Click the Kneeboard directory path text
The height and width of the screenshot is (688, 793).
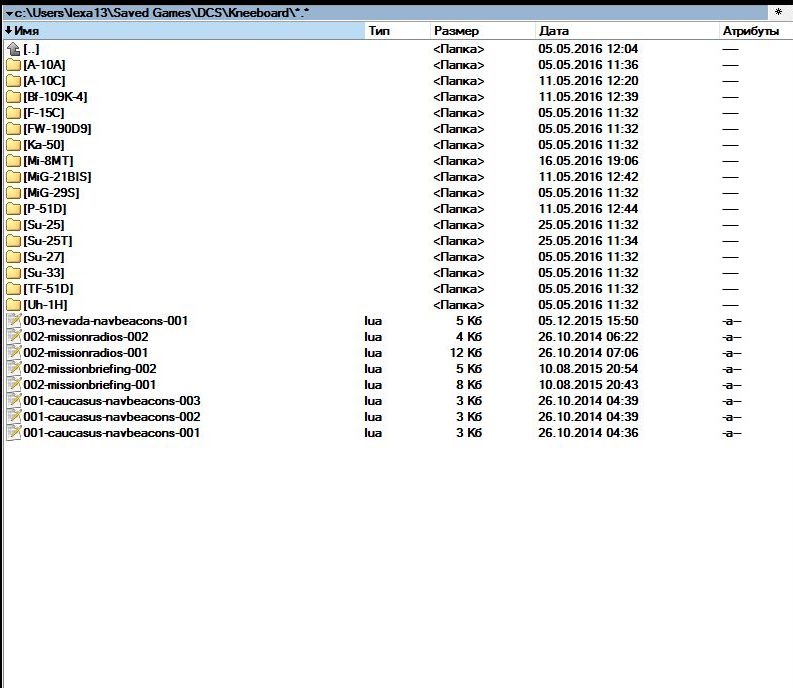pyautogui.click(x=162, y=13)
